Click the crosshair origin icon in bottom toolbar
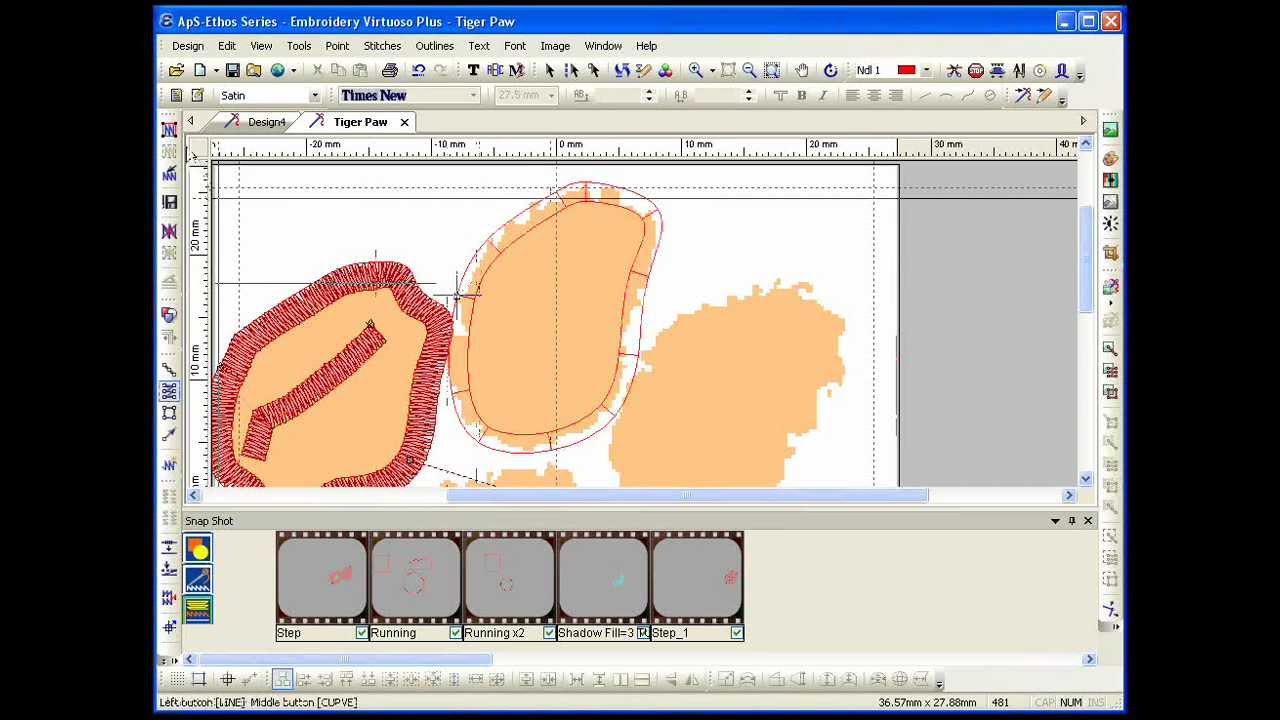This screenshot has height=720, width=1280. (x=227, y=680)
